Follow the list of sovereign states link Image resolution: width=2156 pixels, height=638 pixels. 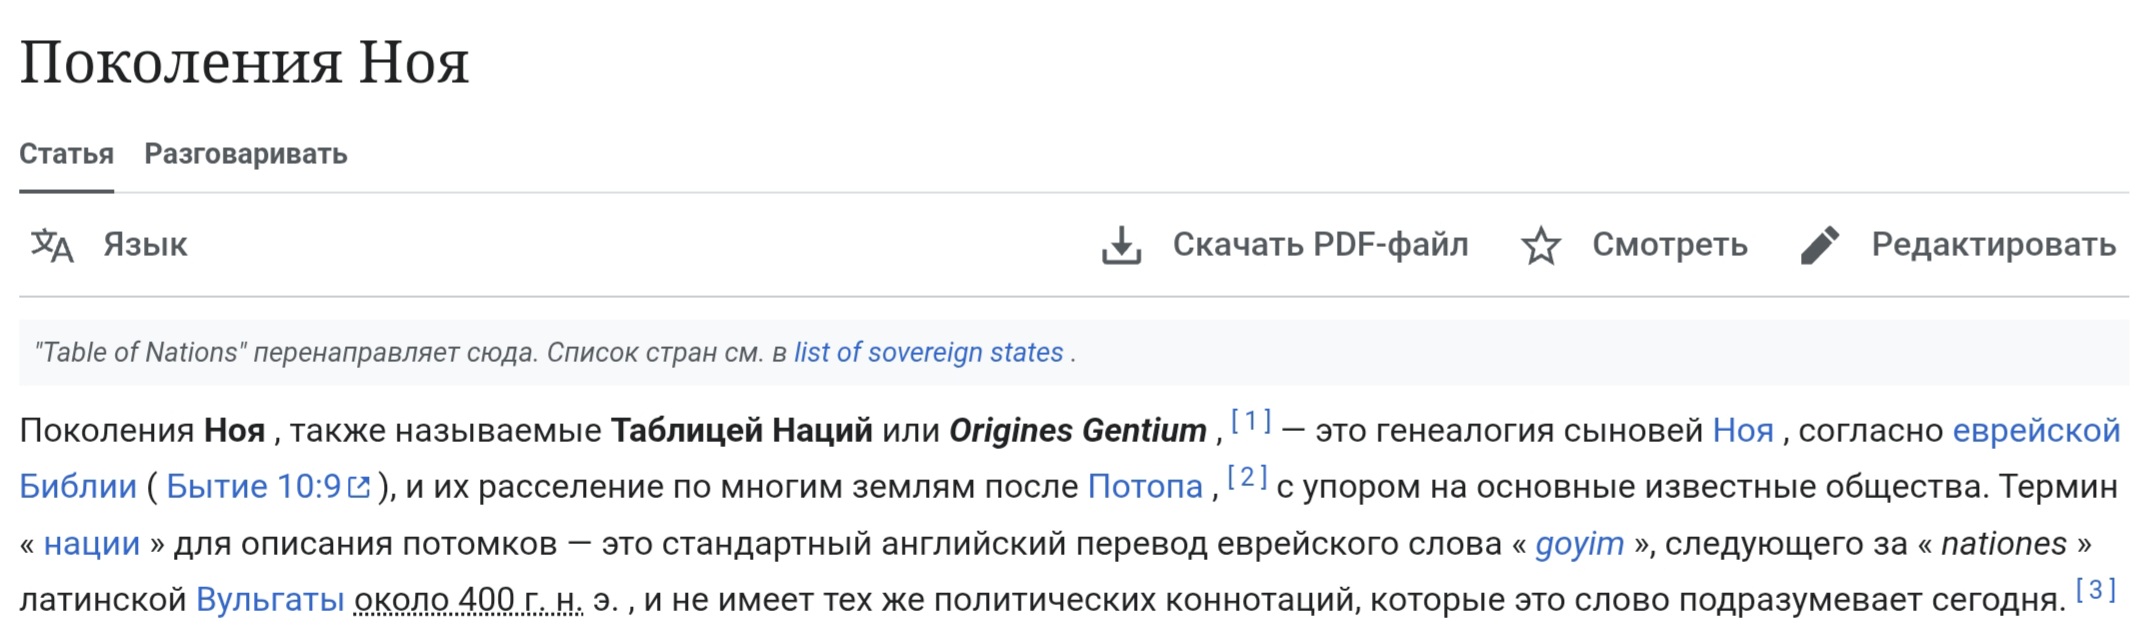point(928,353)
